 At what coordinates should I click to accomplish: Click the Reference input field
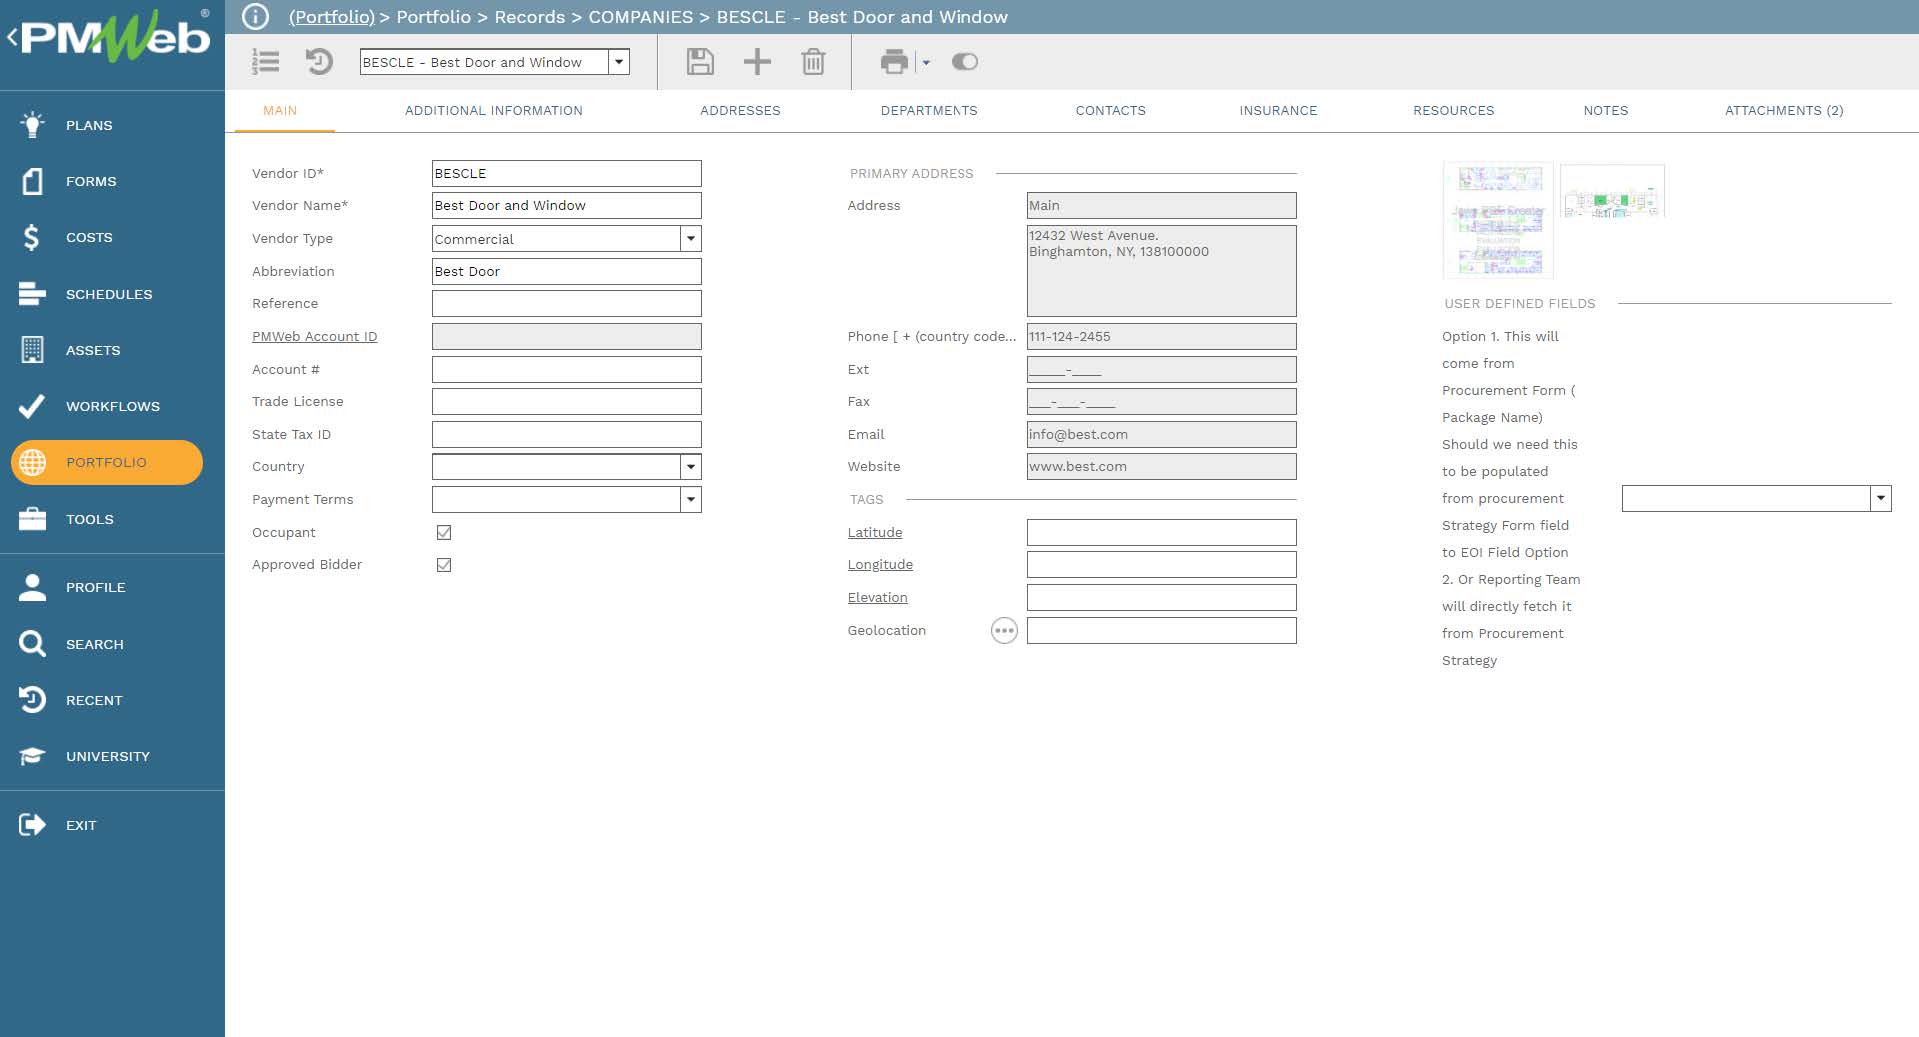point(567,303)
